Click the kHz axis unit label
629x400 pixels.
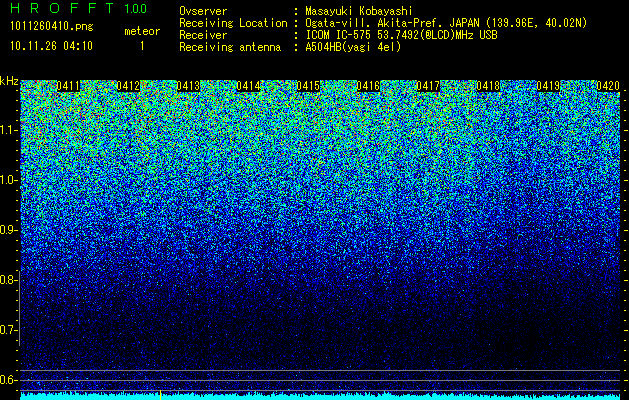tap(9, 81)
